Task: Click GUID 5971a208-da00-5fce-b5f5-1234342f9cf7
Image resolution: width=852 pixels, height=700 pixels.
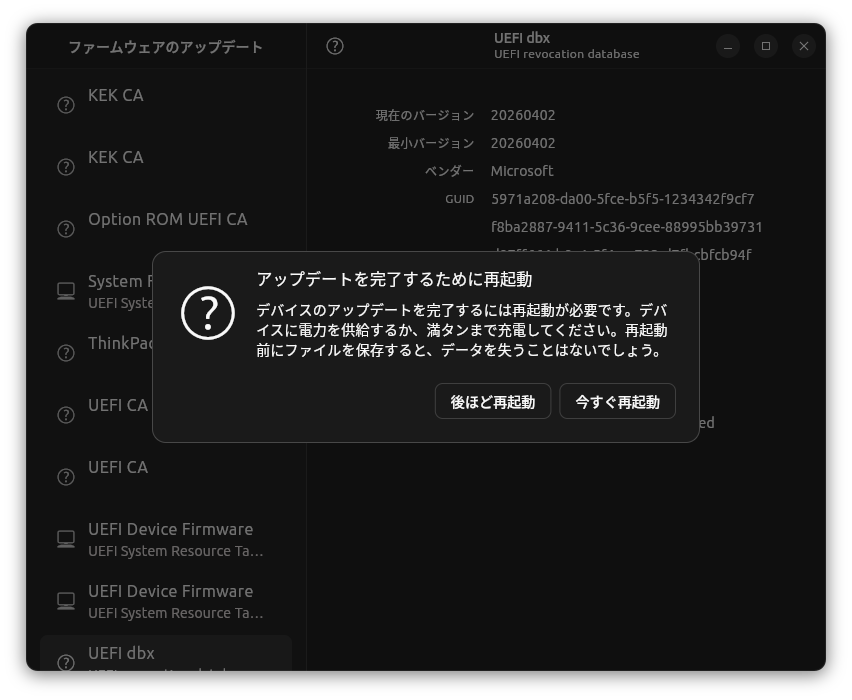Action: tap(623, 199)
